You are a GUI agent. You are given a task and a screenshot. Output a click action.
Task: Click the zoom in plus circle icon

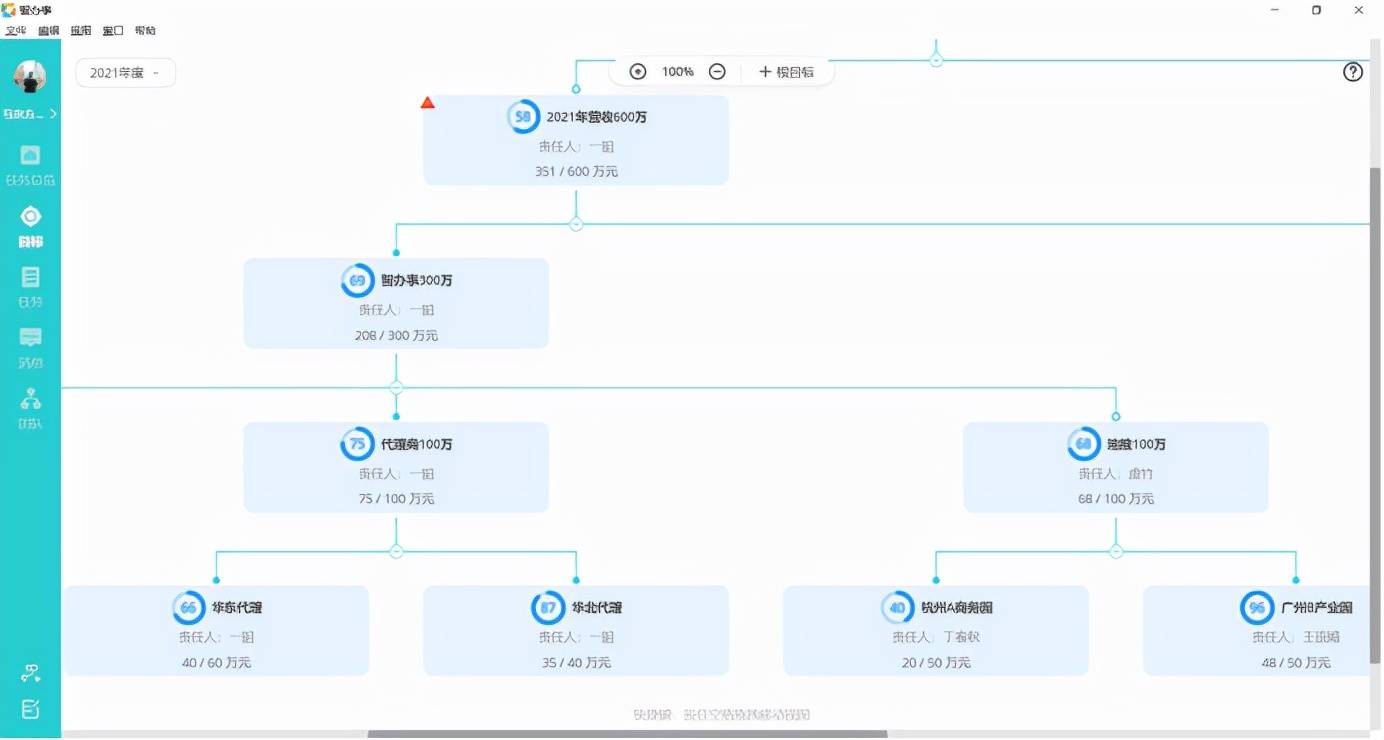pos(638,72)
